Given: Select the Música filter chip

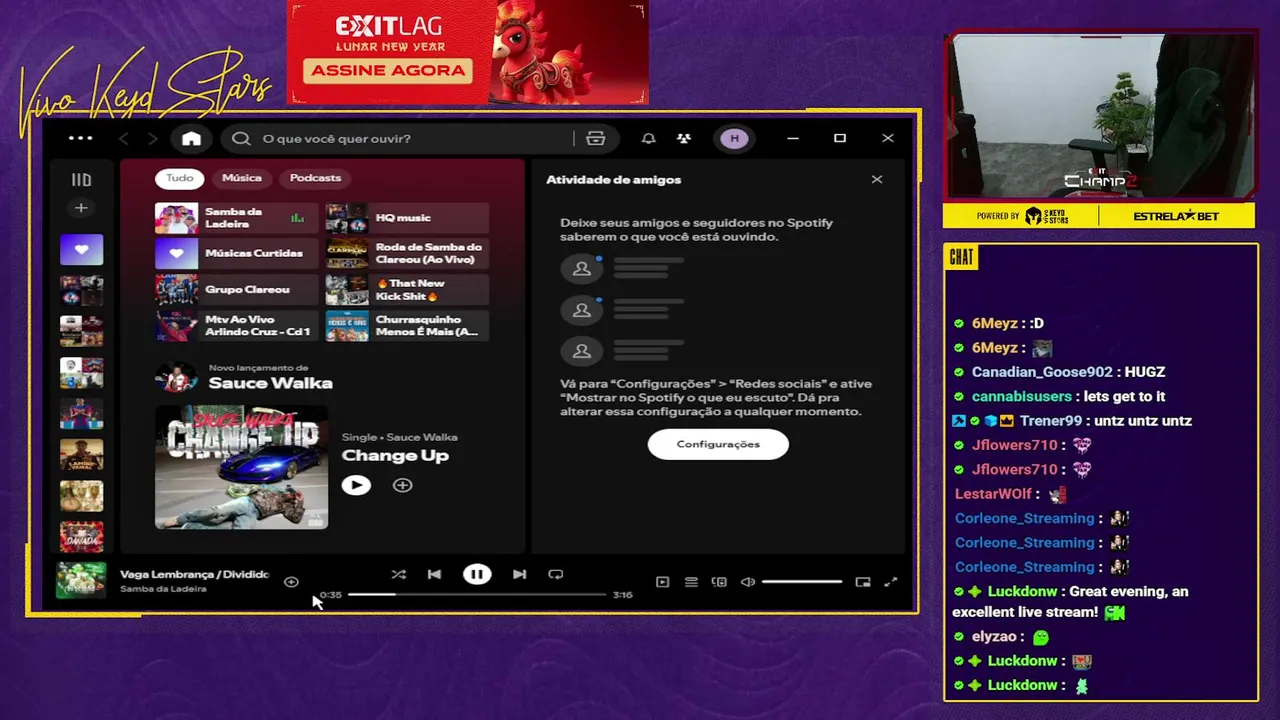Looking at the screenshot, I should [x=242, y=178].
